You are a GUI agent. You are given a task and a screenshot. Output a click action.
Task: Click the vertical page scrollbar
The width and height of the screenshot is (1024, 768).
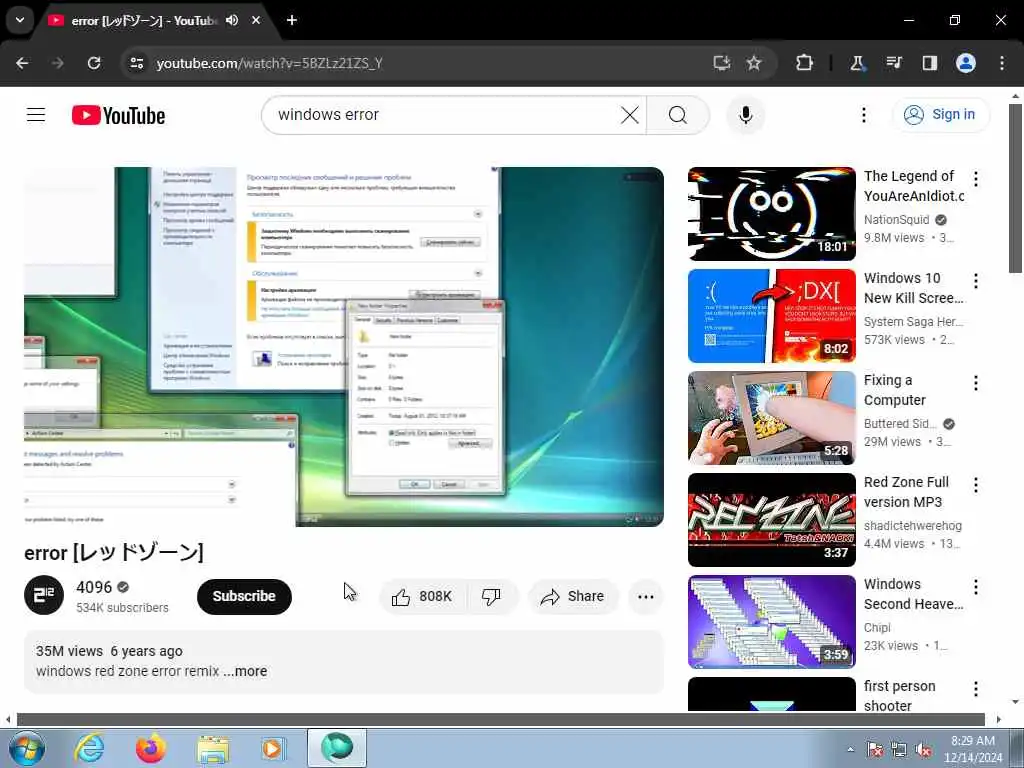click(x=1015, y=189)
